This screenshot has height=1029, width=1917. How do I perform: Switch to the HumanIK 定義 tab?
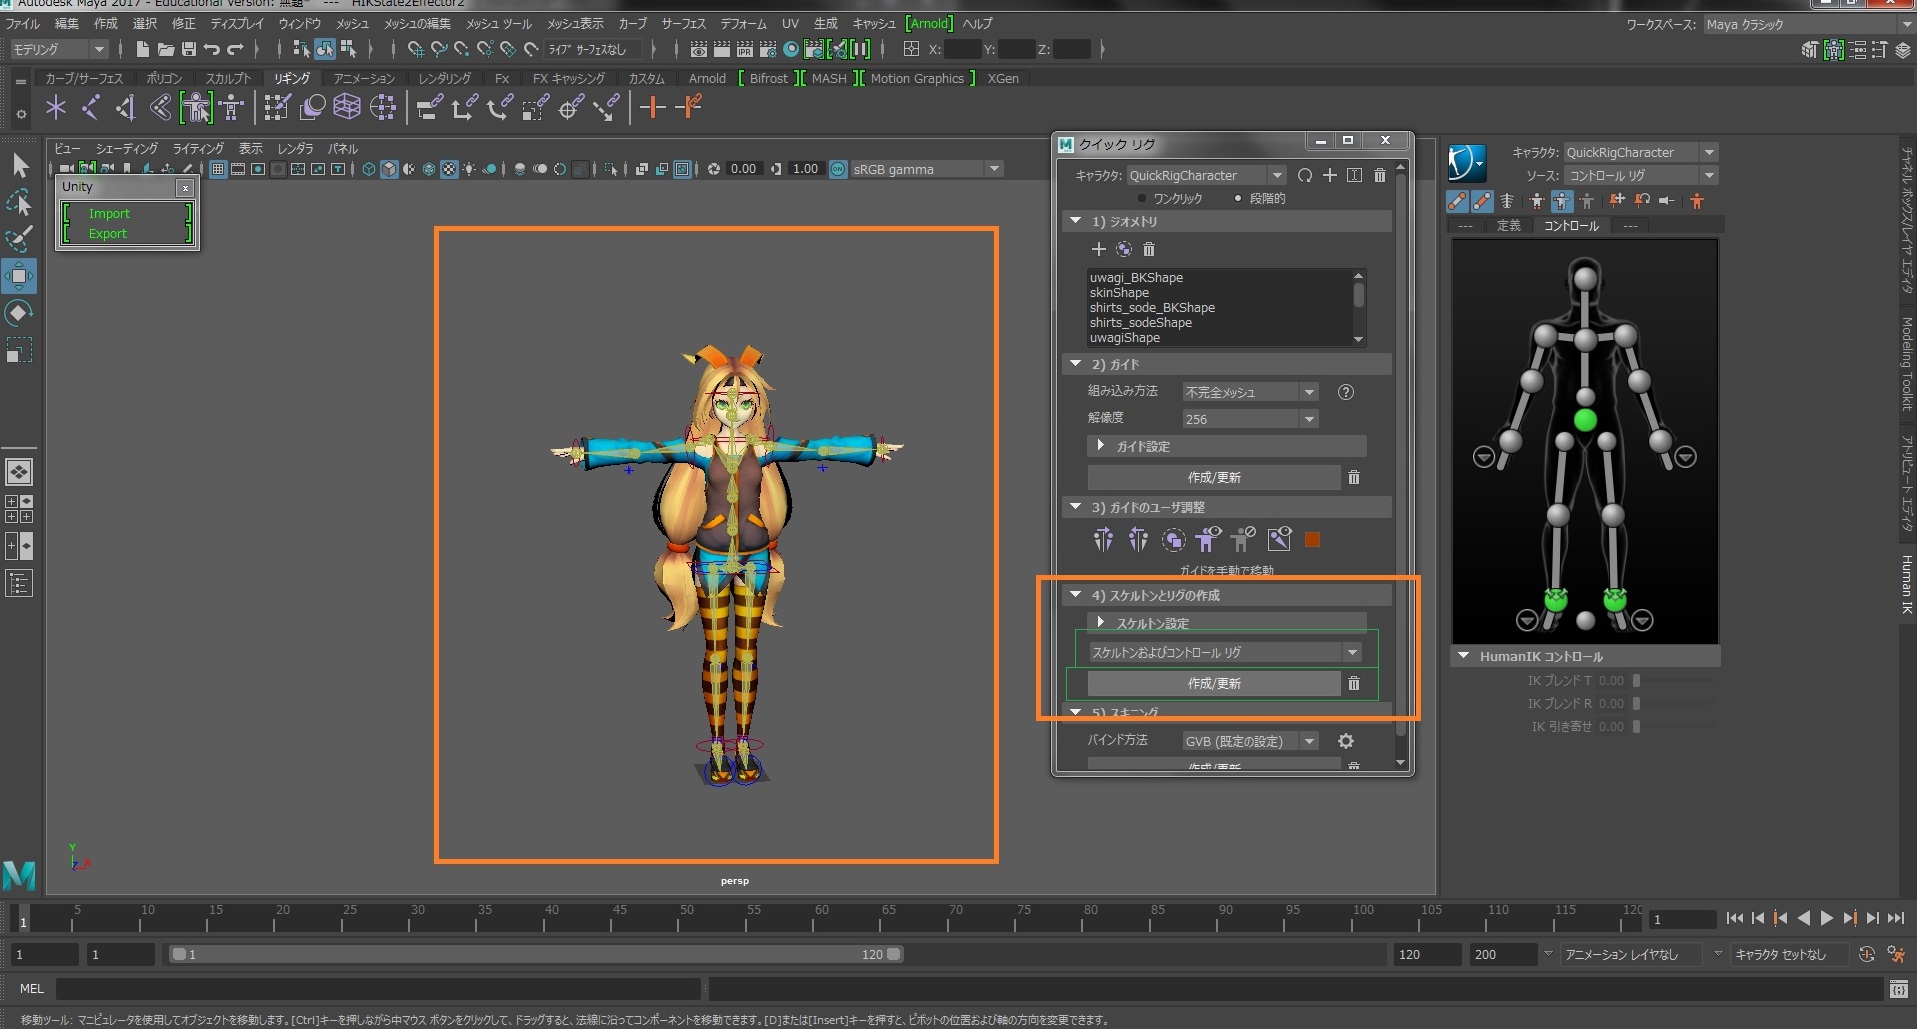(1508, 226)
